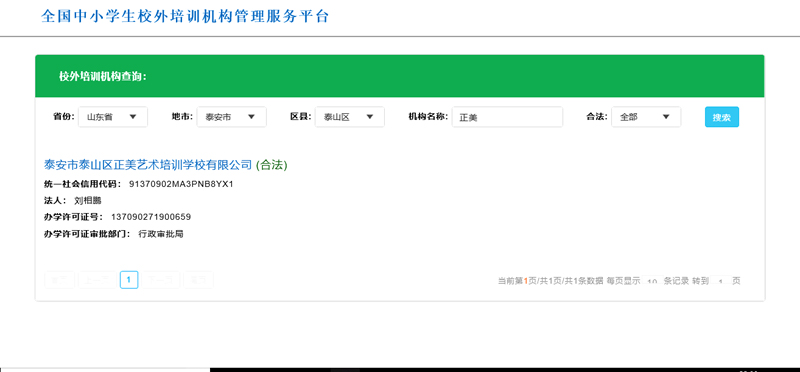800x372 pixels.
Task: Click the 统一社会信用代码 field label
Action: pos(83,184)
